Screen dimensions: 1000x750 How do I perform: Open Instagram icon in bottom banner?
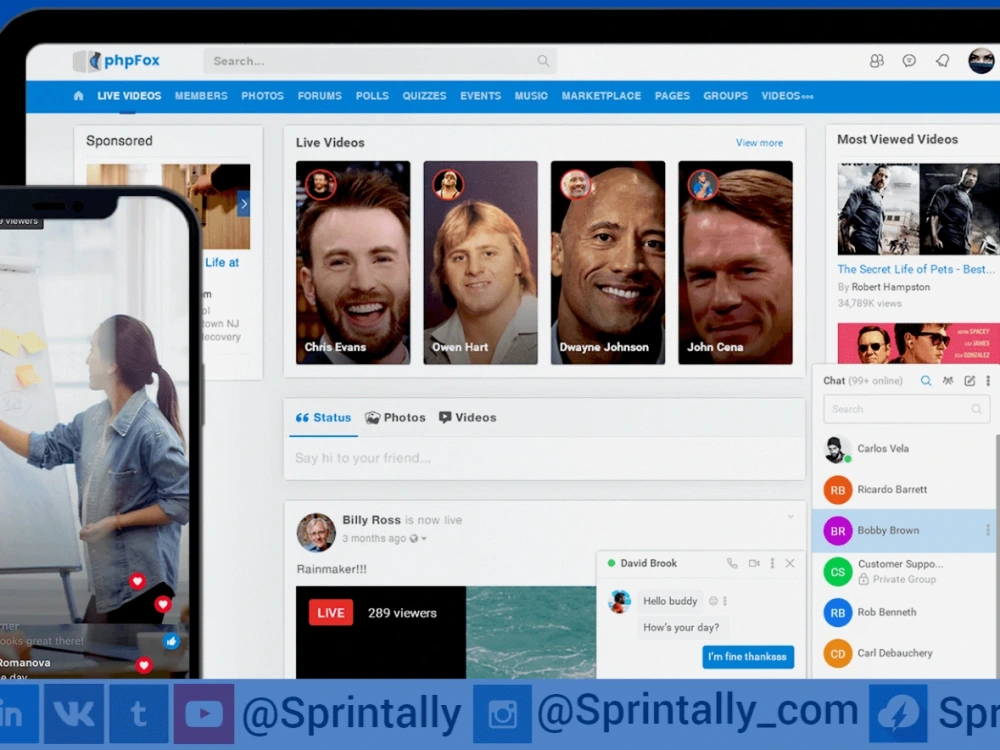[503, 714]
